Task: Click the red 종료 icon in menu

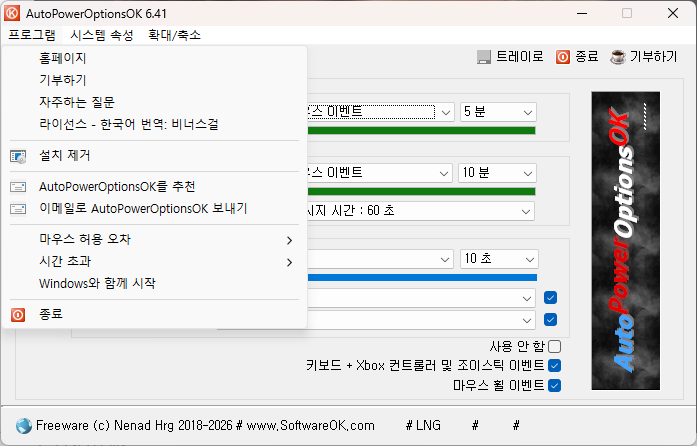Action: 18,315
